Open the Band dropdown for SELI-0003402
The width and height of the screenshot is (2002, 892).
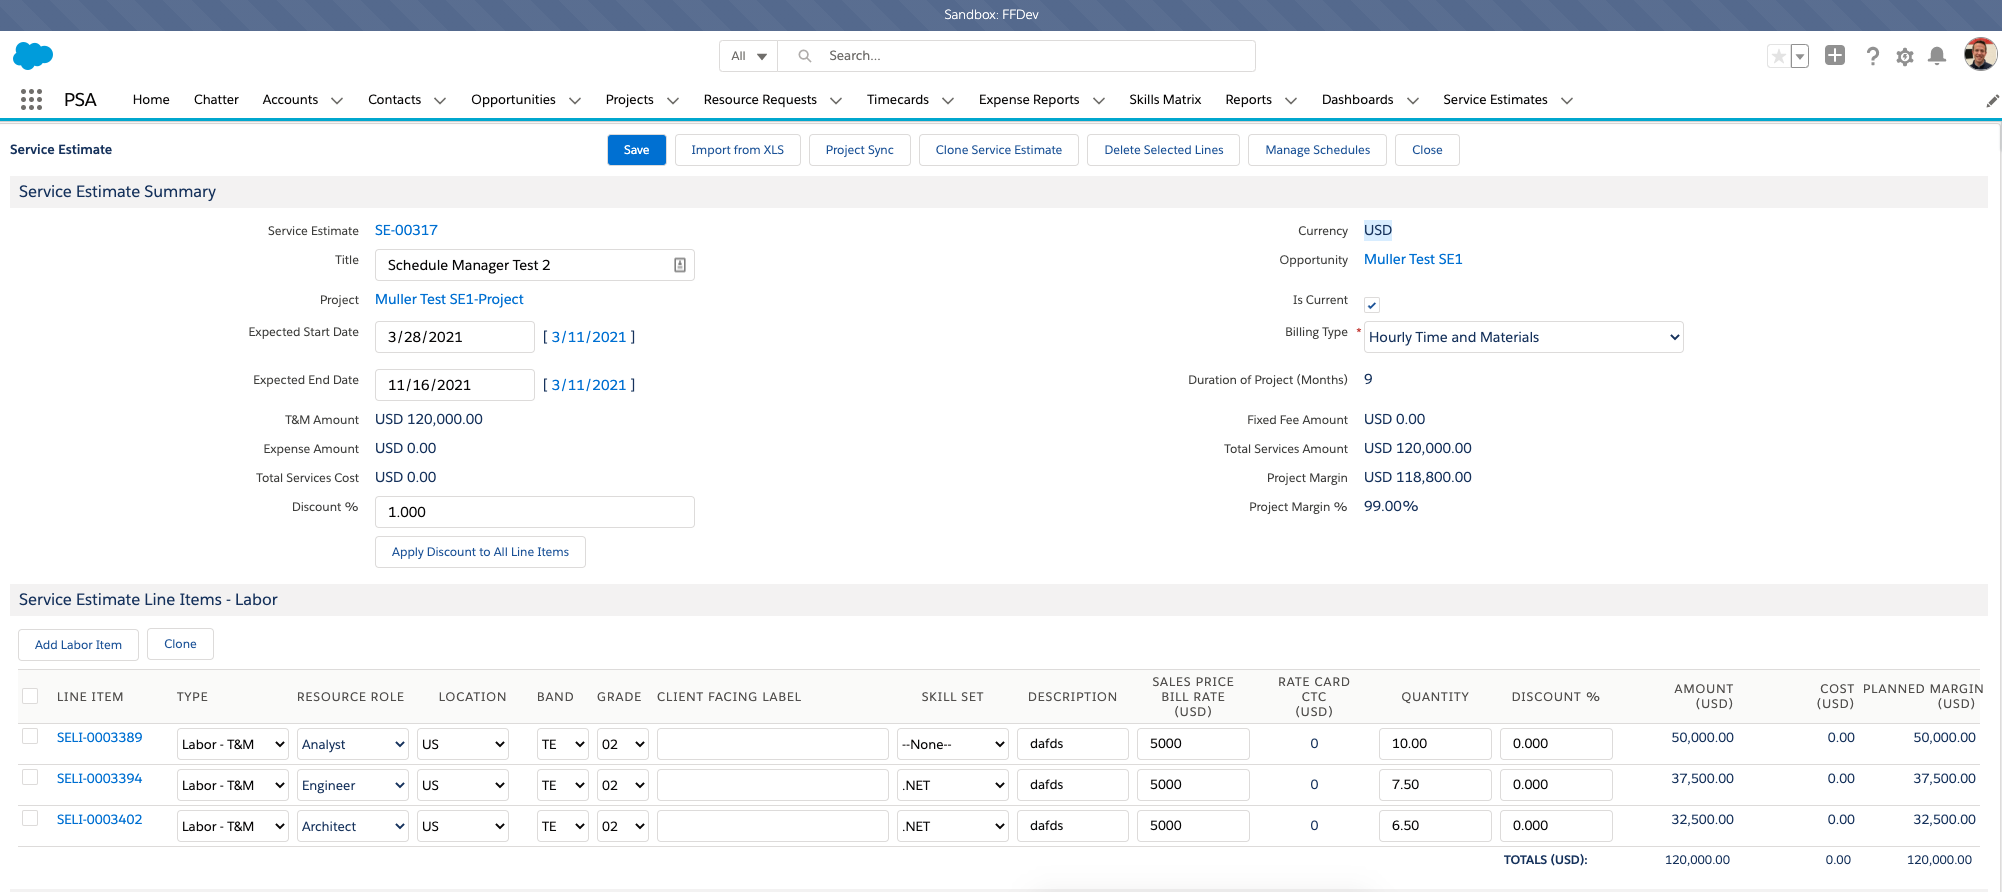coord(563,826)
